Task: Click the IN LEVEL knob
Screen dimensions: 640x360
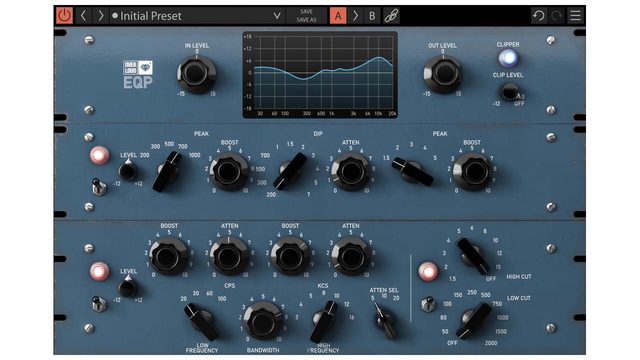Action: (196, 74)
